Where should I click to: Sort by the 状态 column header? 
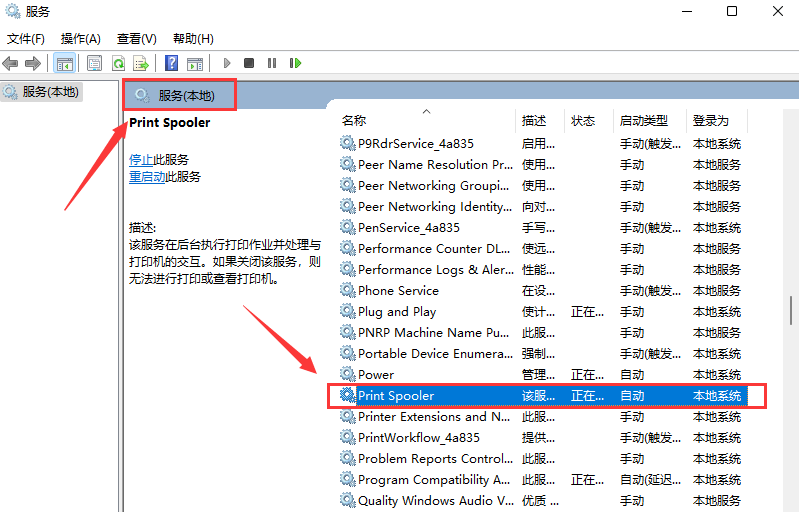coord(589,121)
